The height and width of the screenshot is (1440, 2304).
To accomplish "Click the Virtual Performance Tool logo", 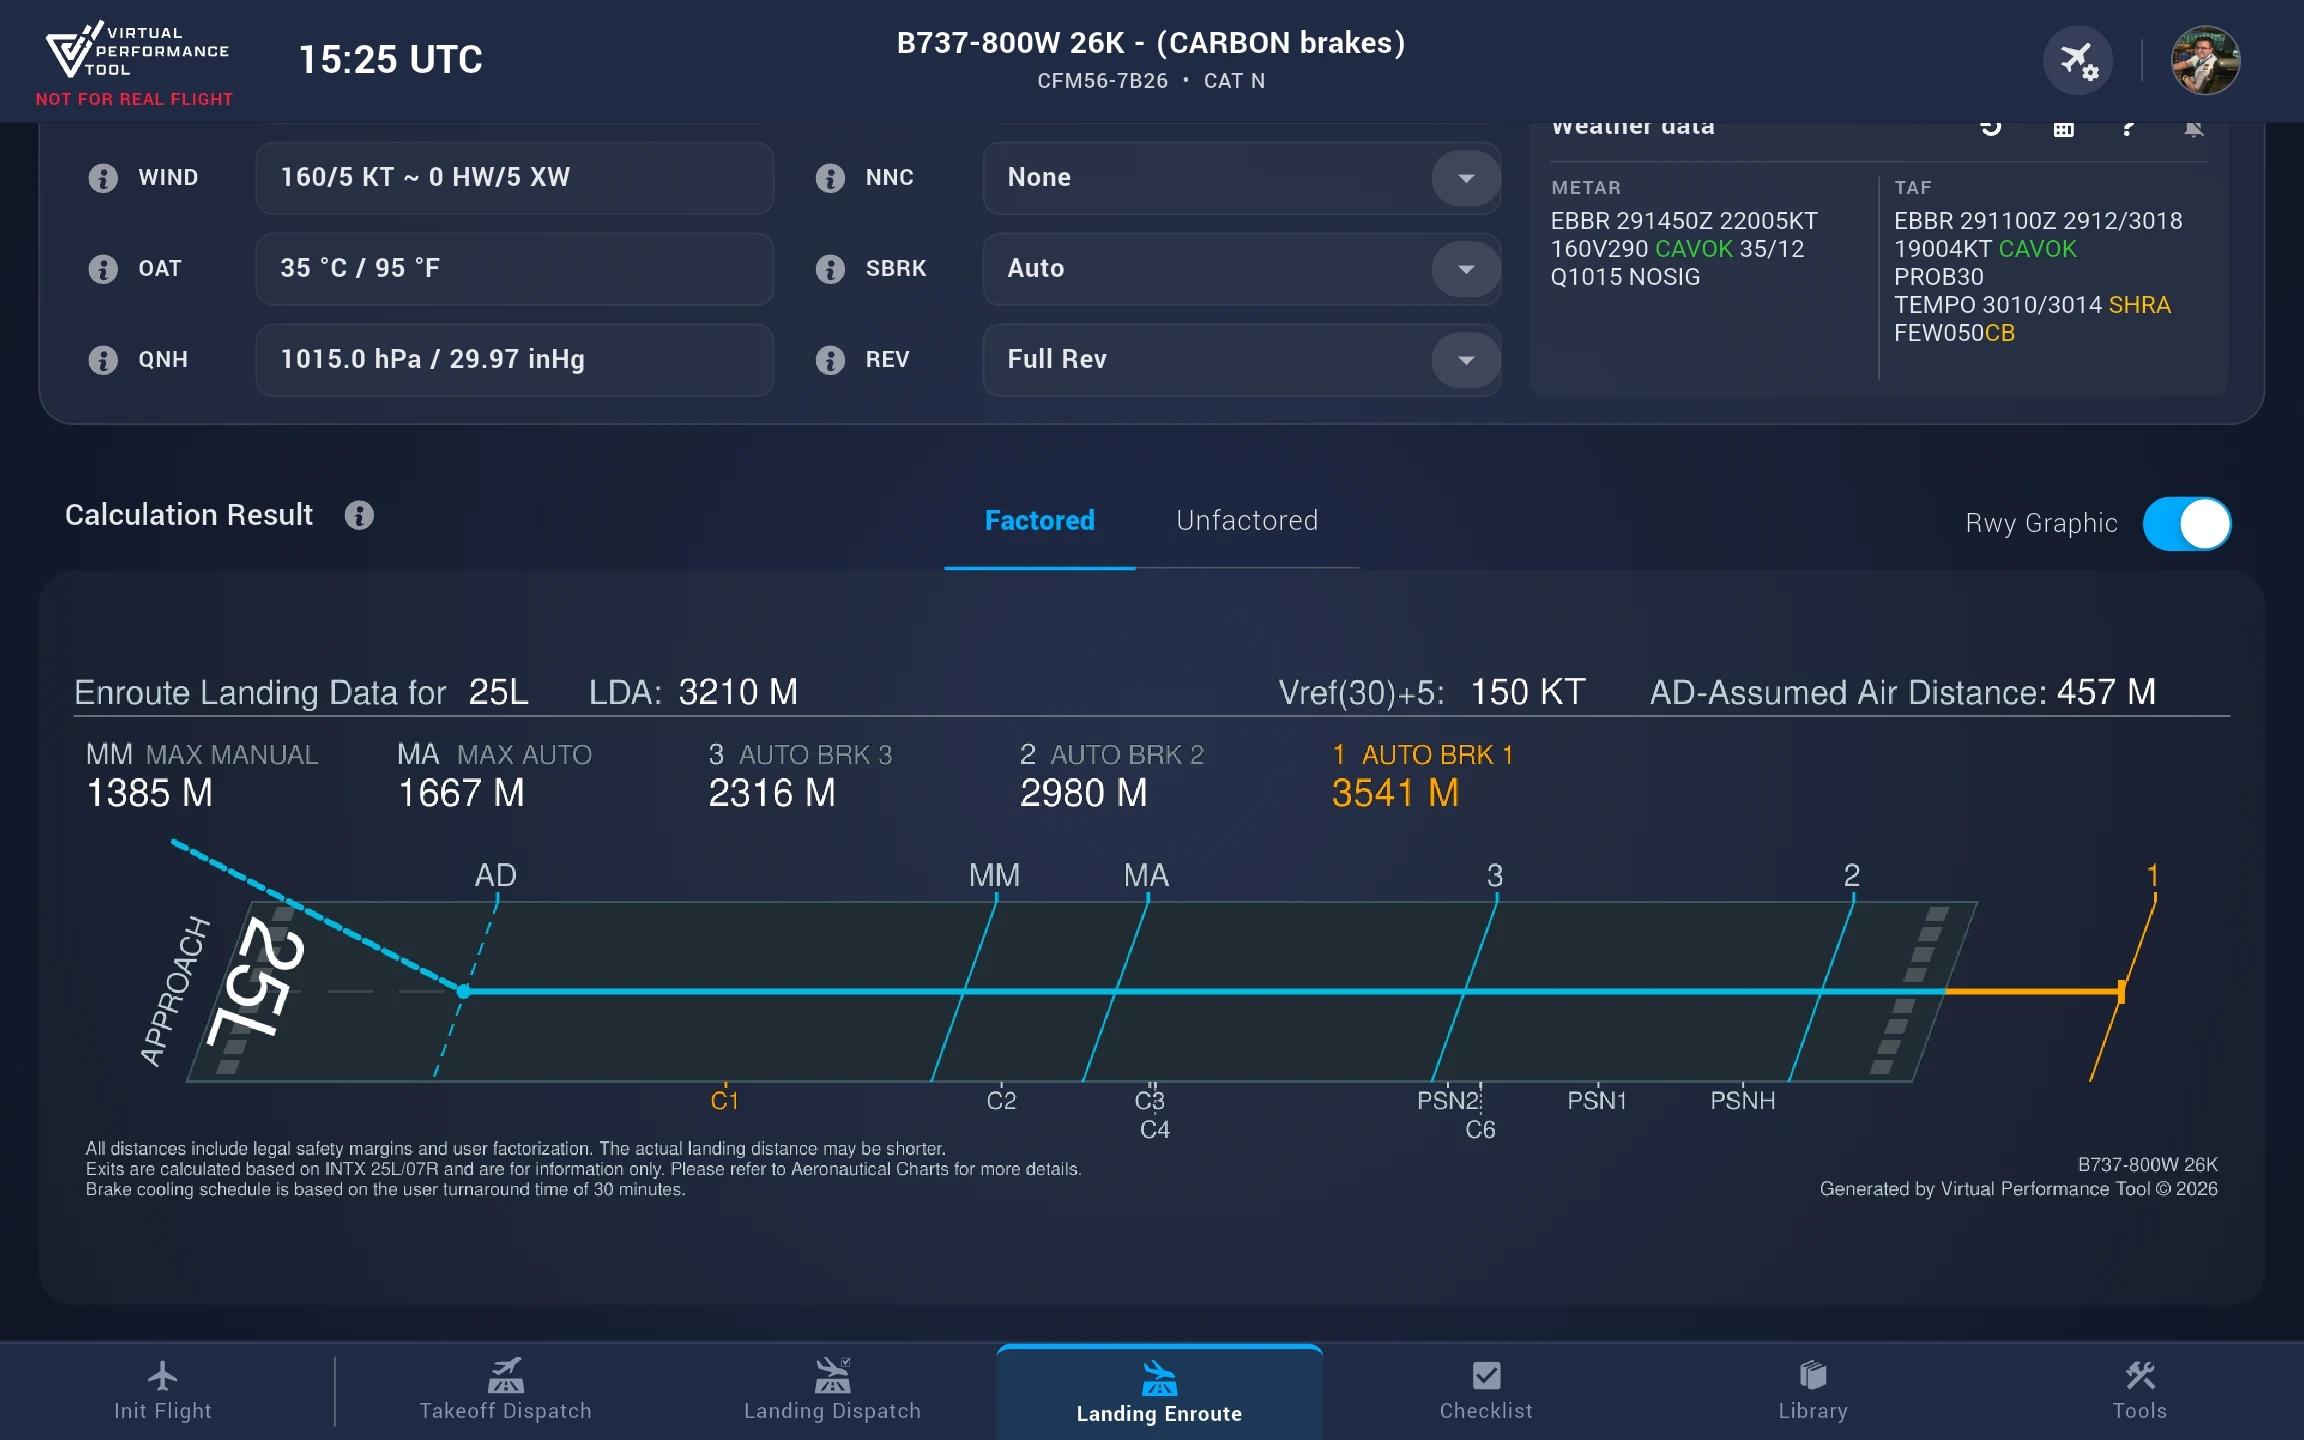I will (x=137, y=51).
